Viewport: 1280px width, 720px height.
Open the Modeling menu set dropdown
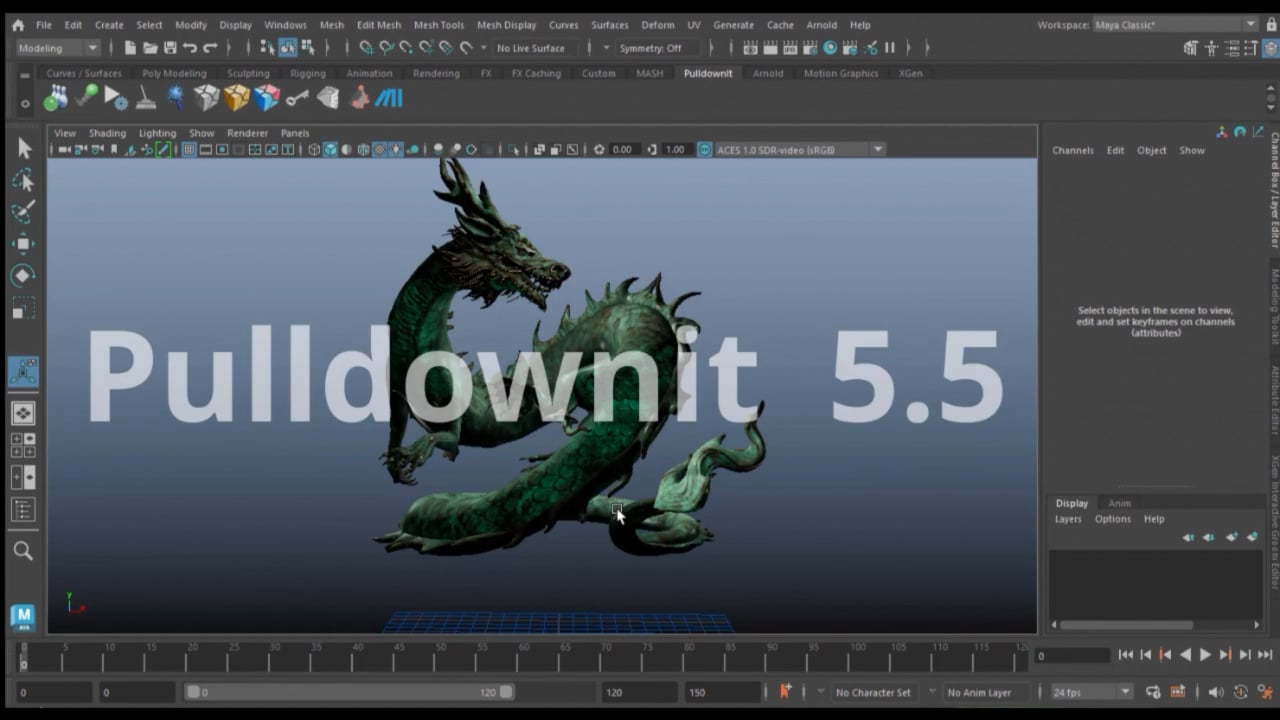tap(58, 48)
